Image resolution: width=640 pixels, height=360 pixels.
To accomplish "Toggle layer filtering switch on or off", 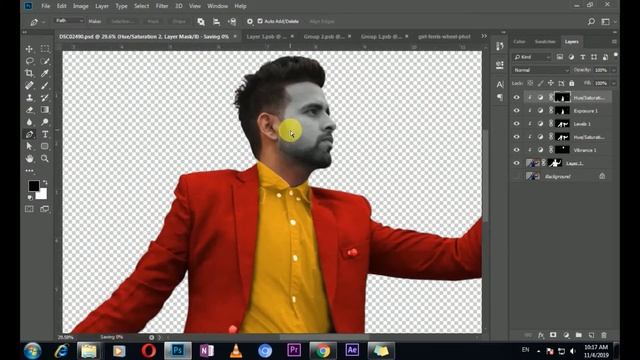I will (x=616, y=55).
